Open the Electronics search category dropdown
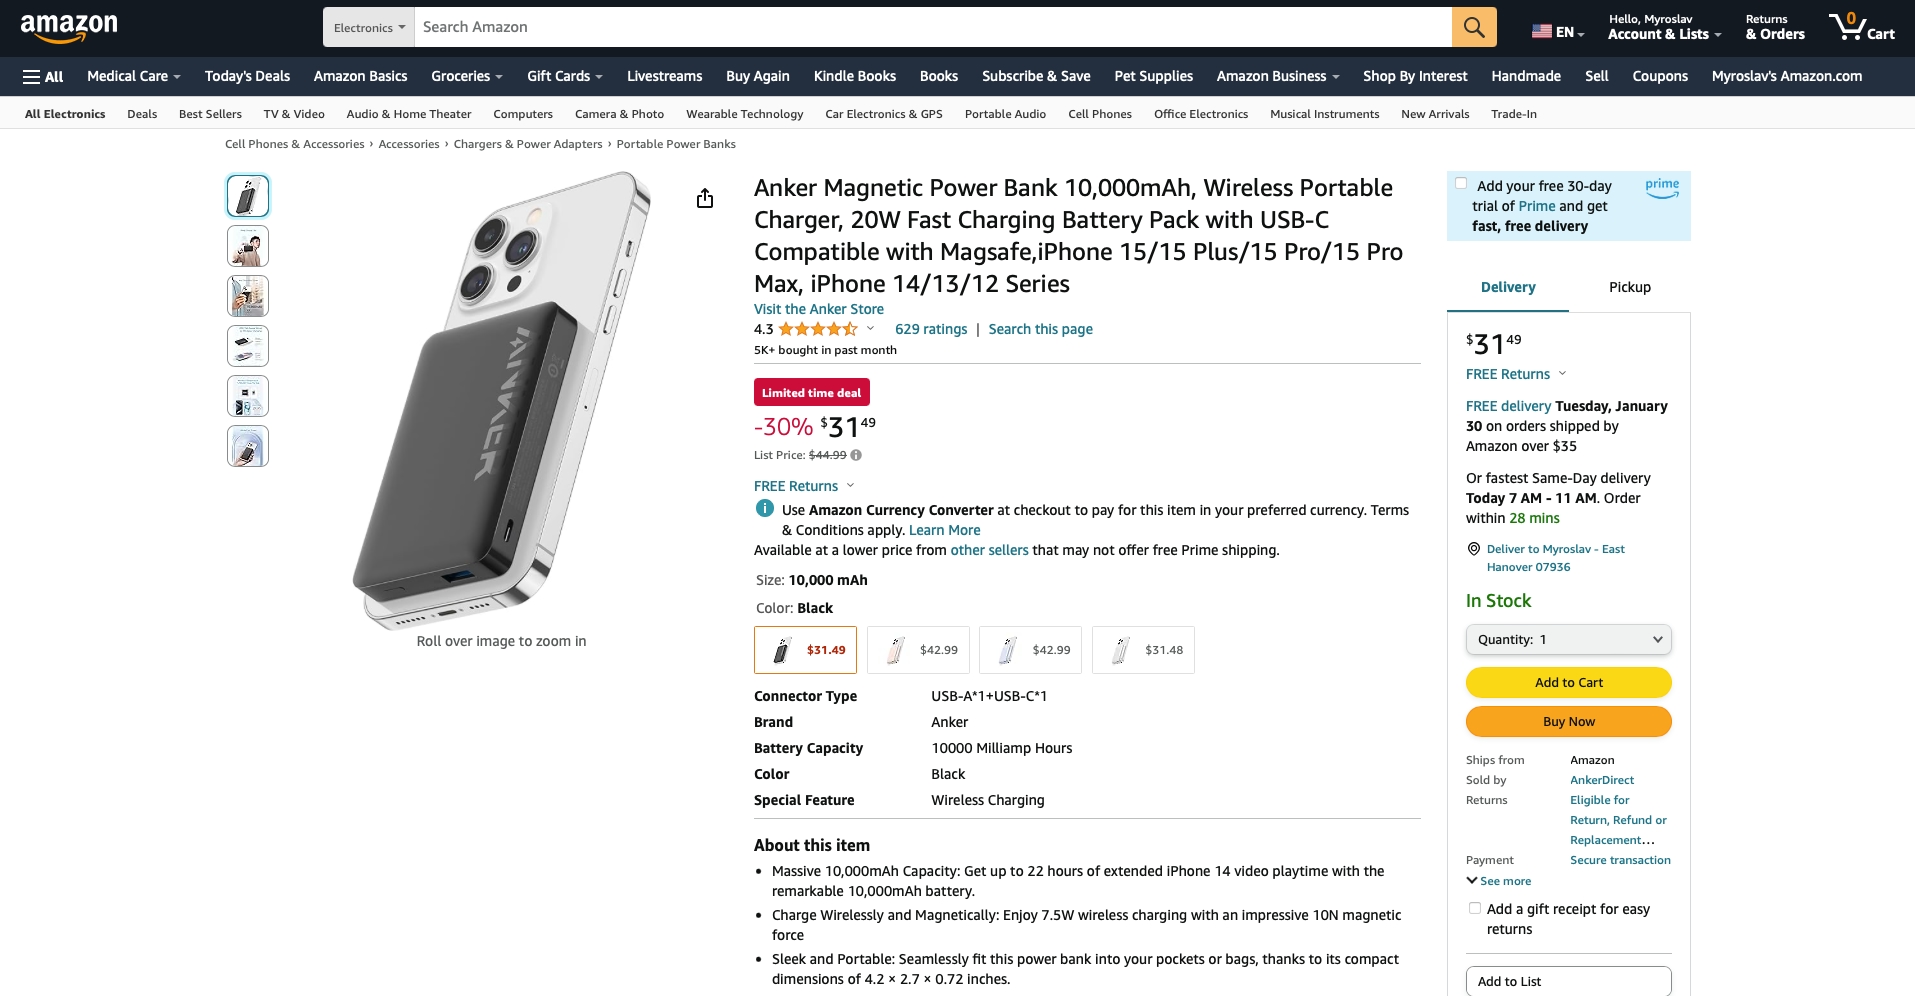 (x=369, y=27)
